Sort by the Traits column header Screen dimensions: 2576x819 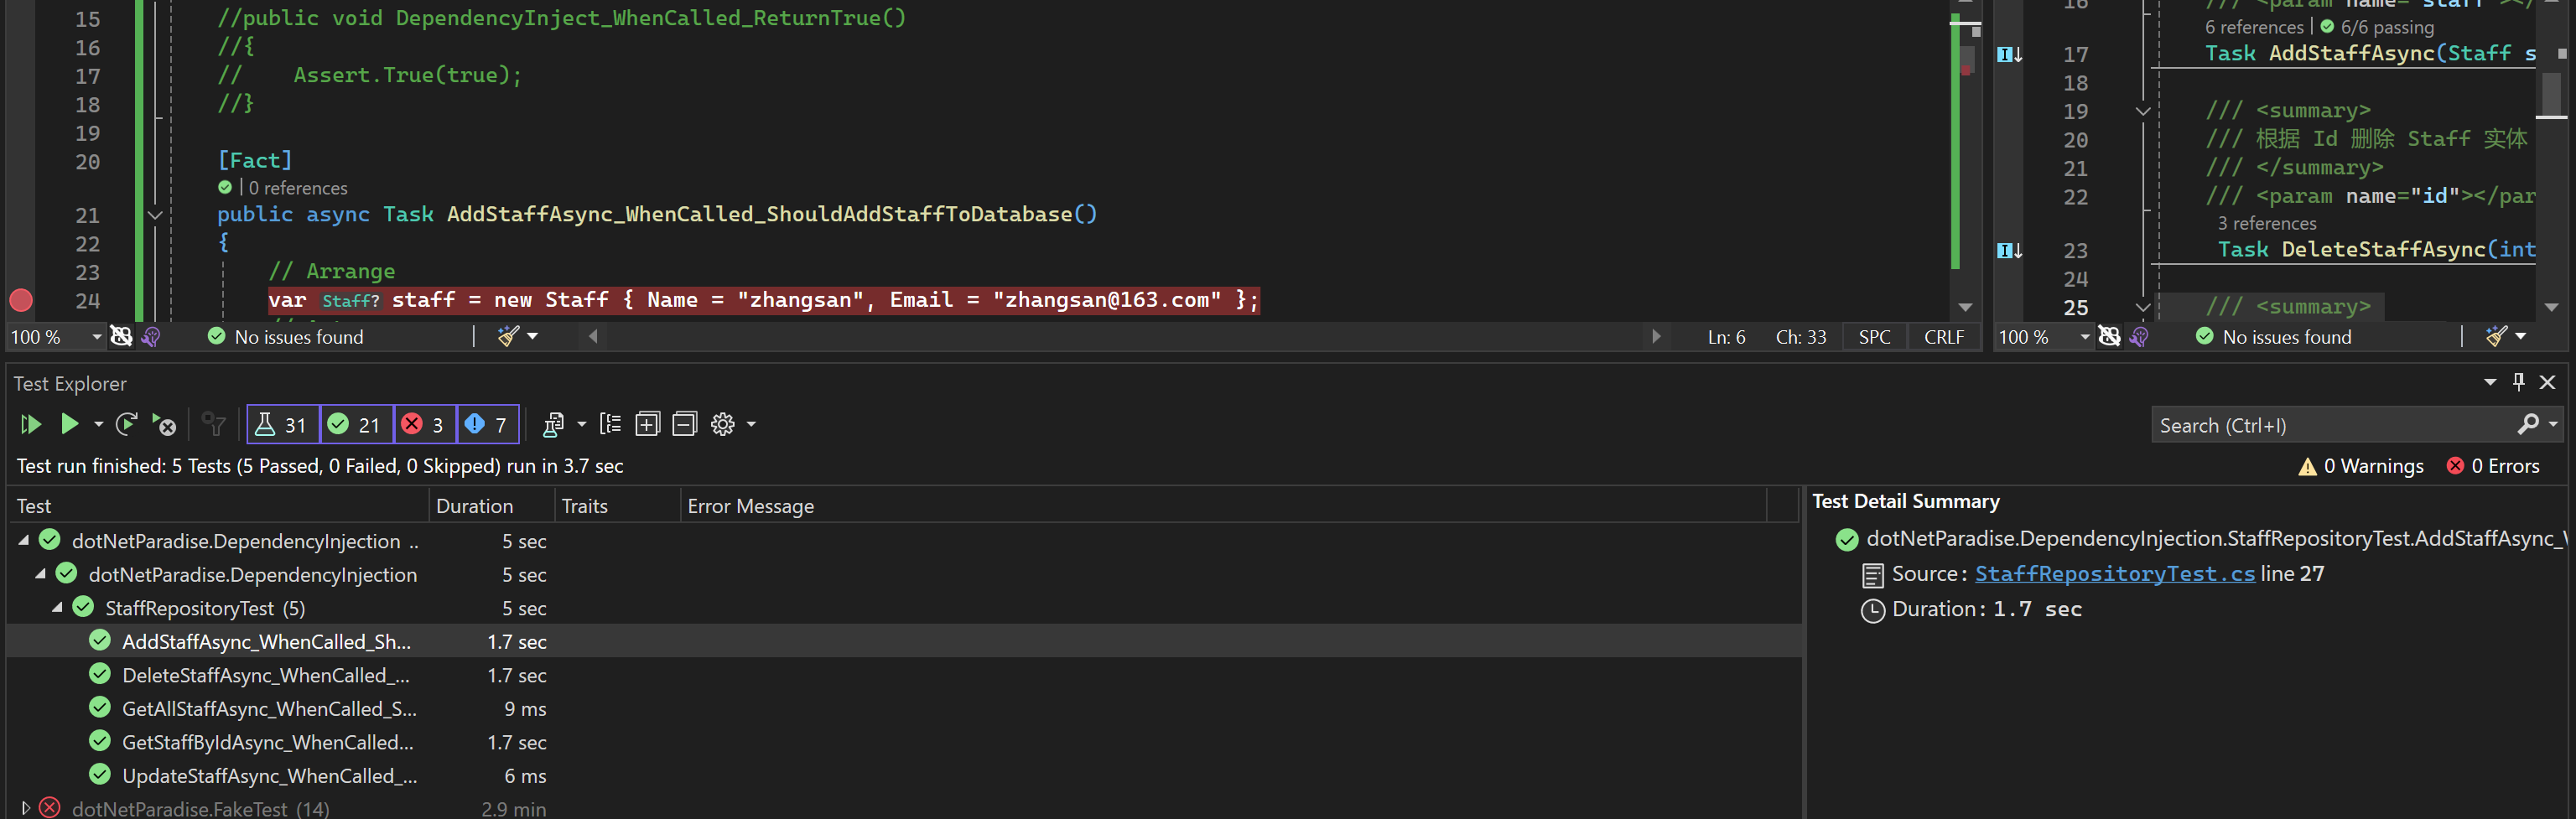coord(617,506)
